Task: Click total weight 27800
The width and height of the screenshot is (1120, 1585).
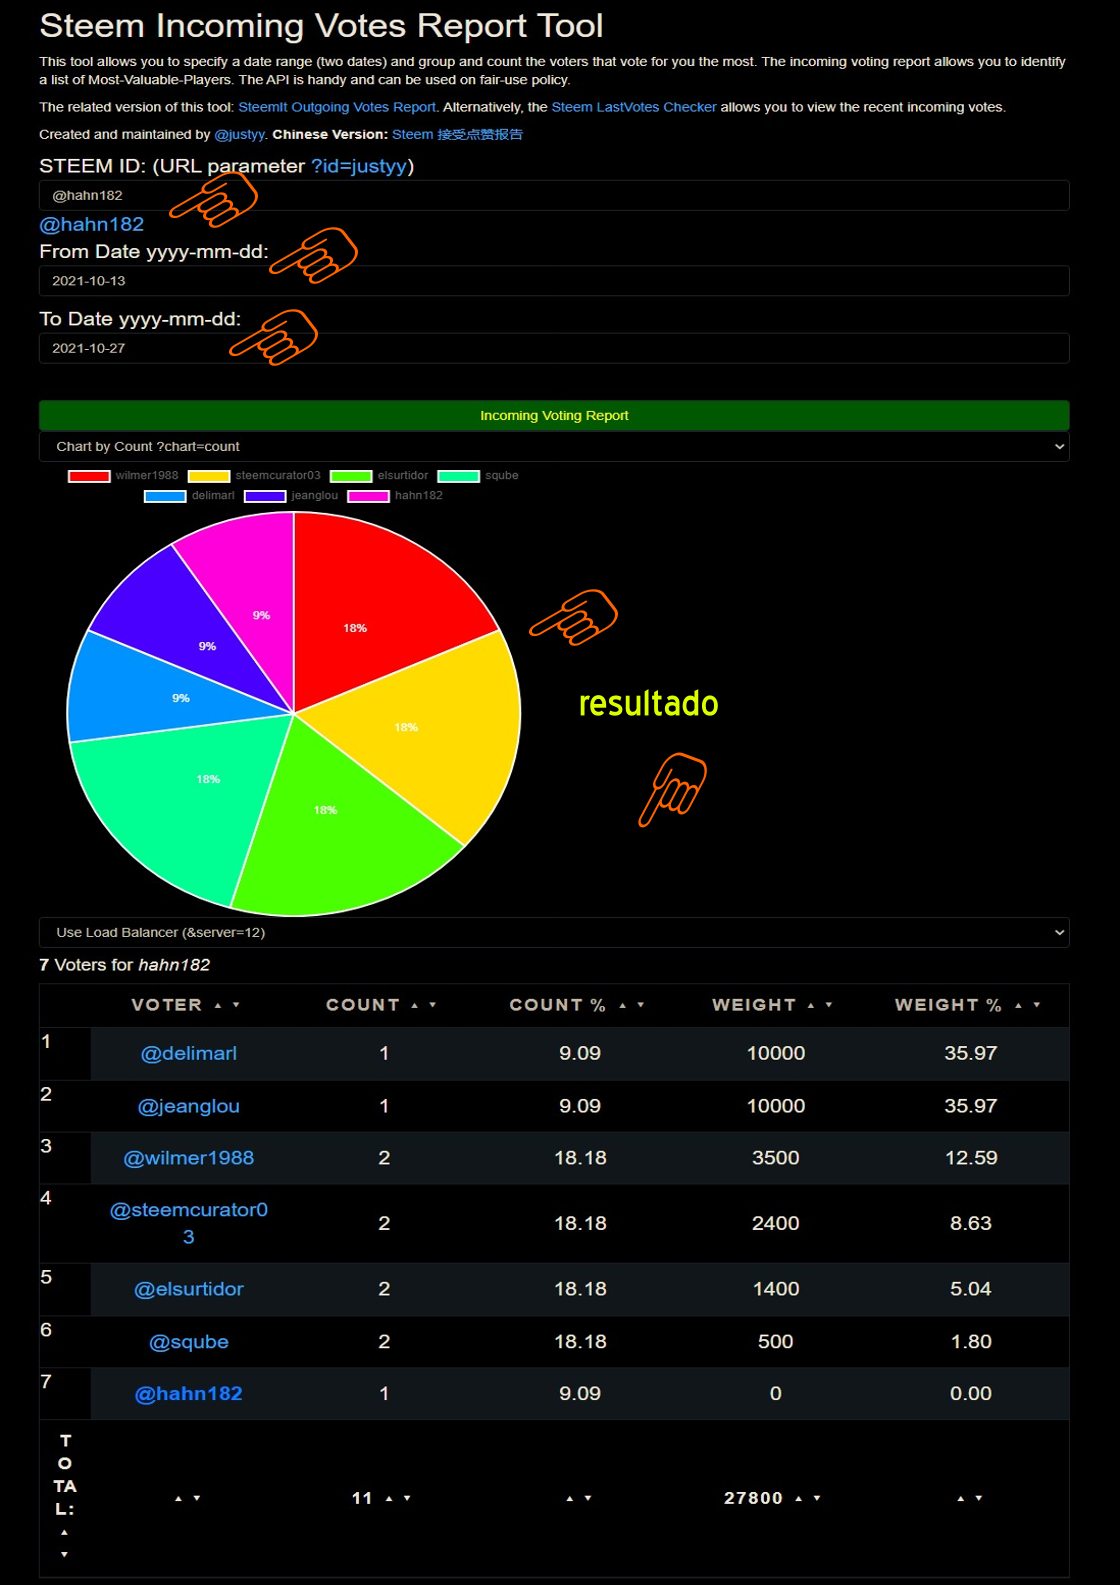Action: click(753, 1498)
